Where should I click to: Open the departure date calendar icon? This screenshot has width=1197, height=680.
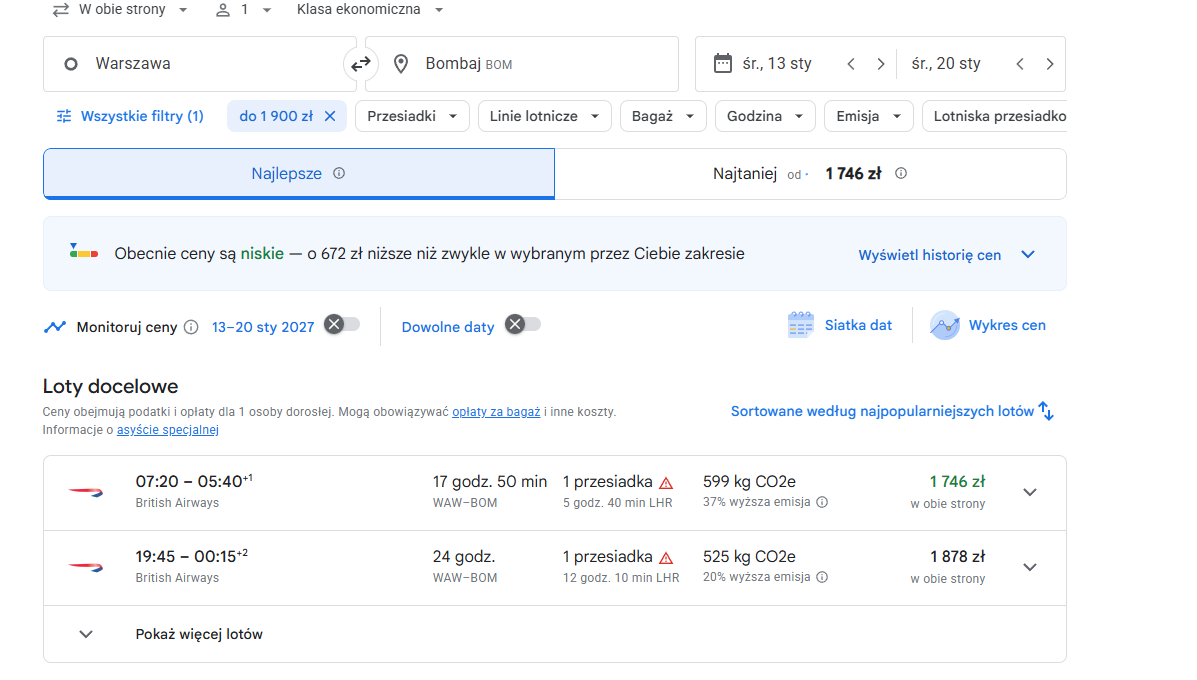click(x=722, y=63)
